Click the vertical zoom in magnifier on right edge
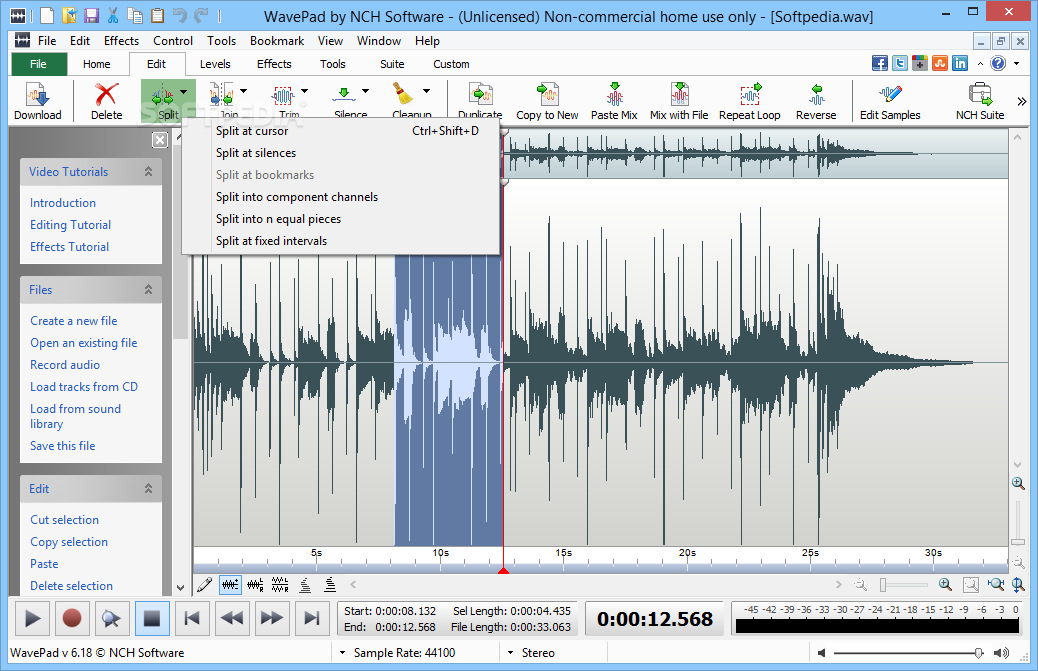 tap(1018, 483)
